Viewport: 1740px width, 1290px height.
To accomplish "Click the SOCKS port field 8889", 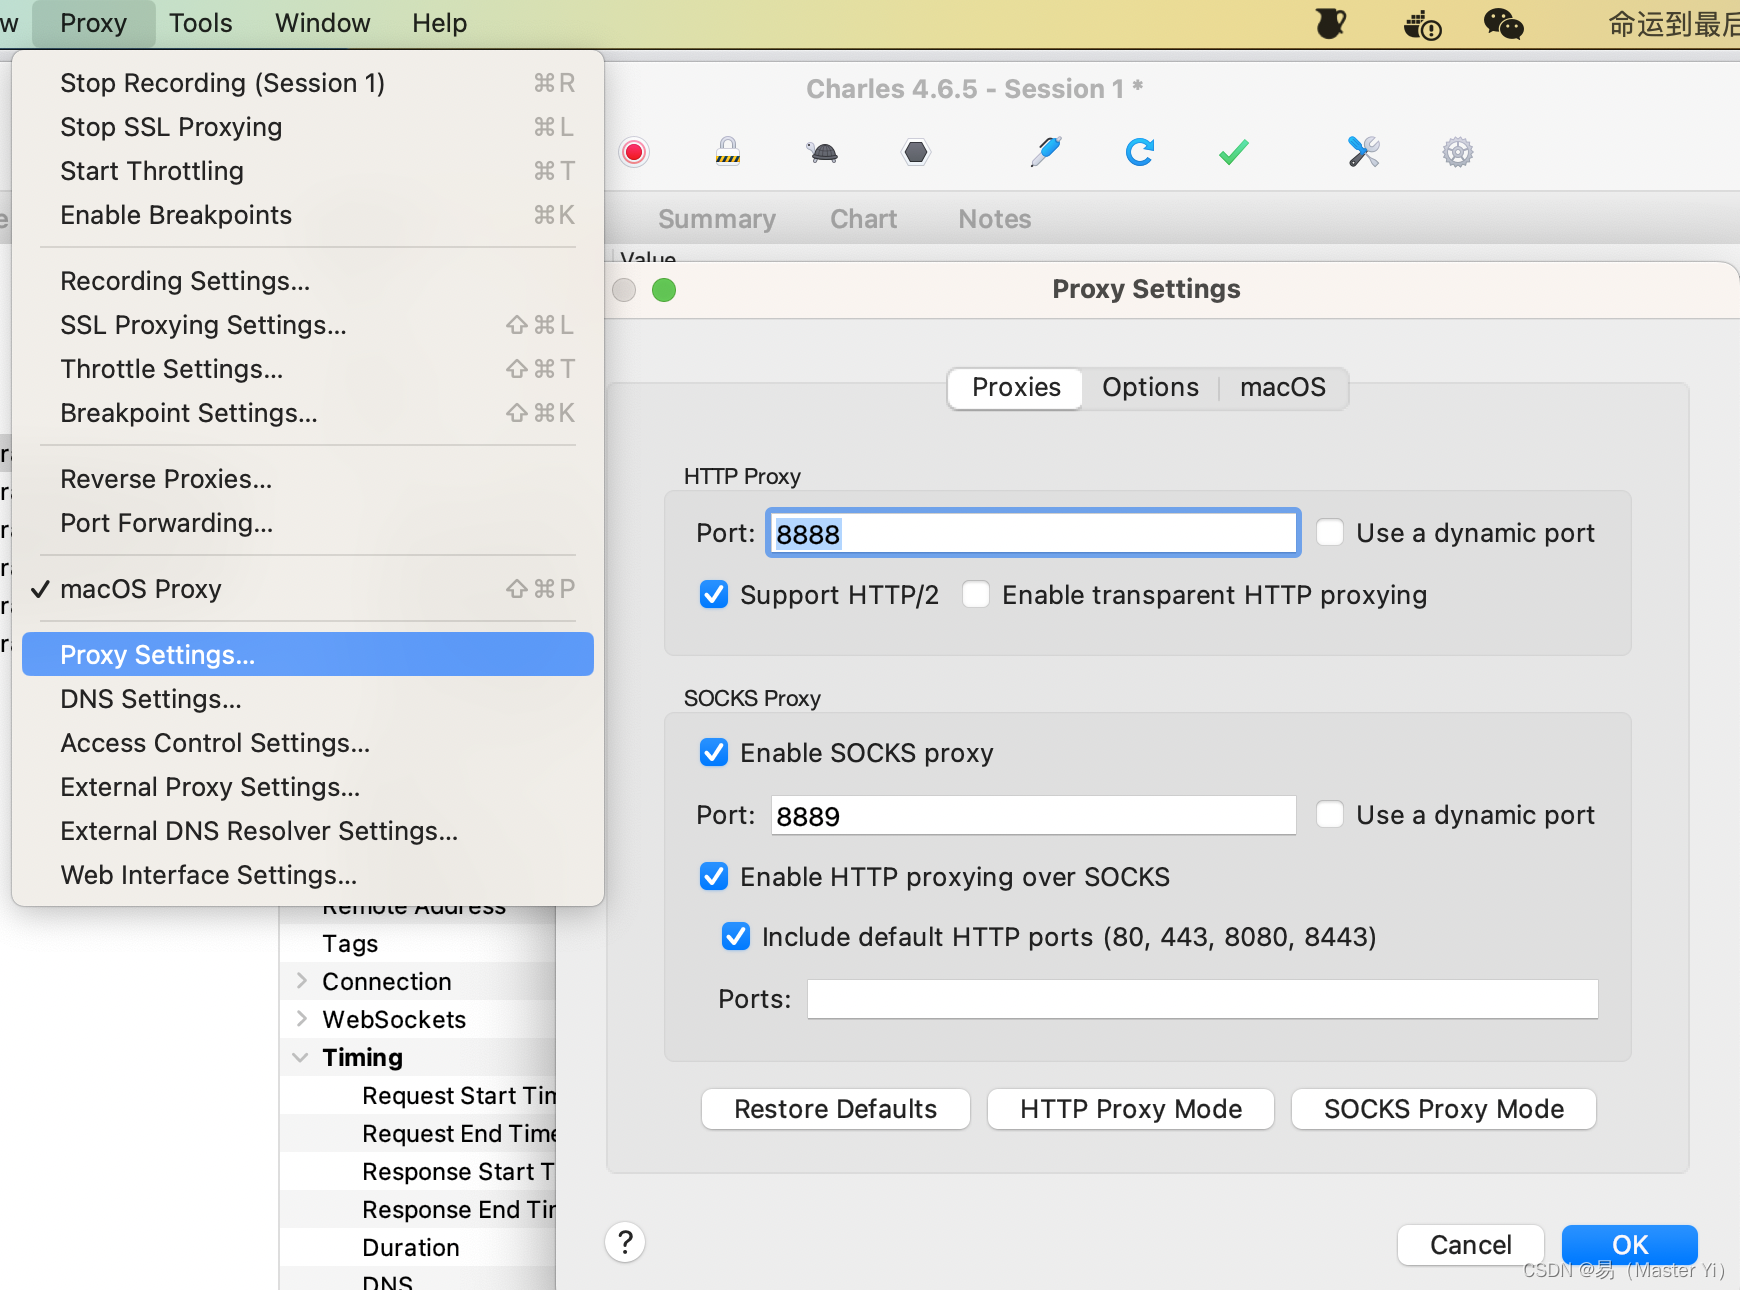I will 1033,815.
